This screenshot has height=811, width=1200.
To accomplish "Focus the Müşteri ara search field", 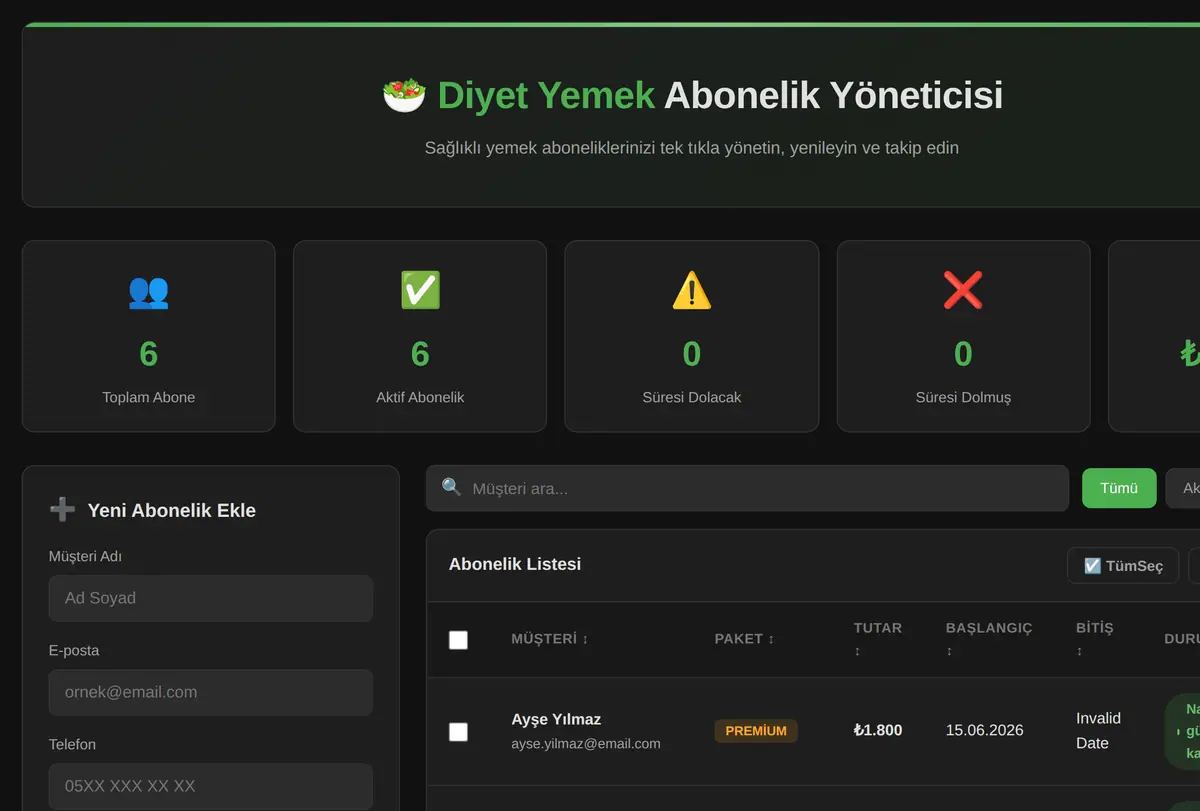I will (747, 488).
